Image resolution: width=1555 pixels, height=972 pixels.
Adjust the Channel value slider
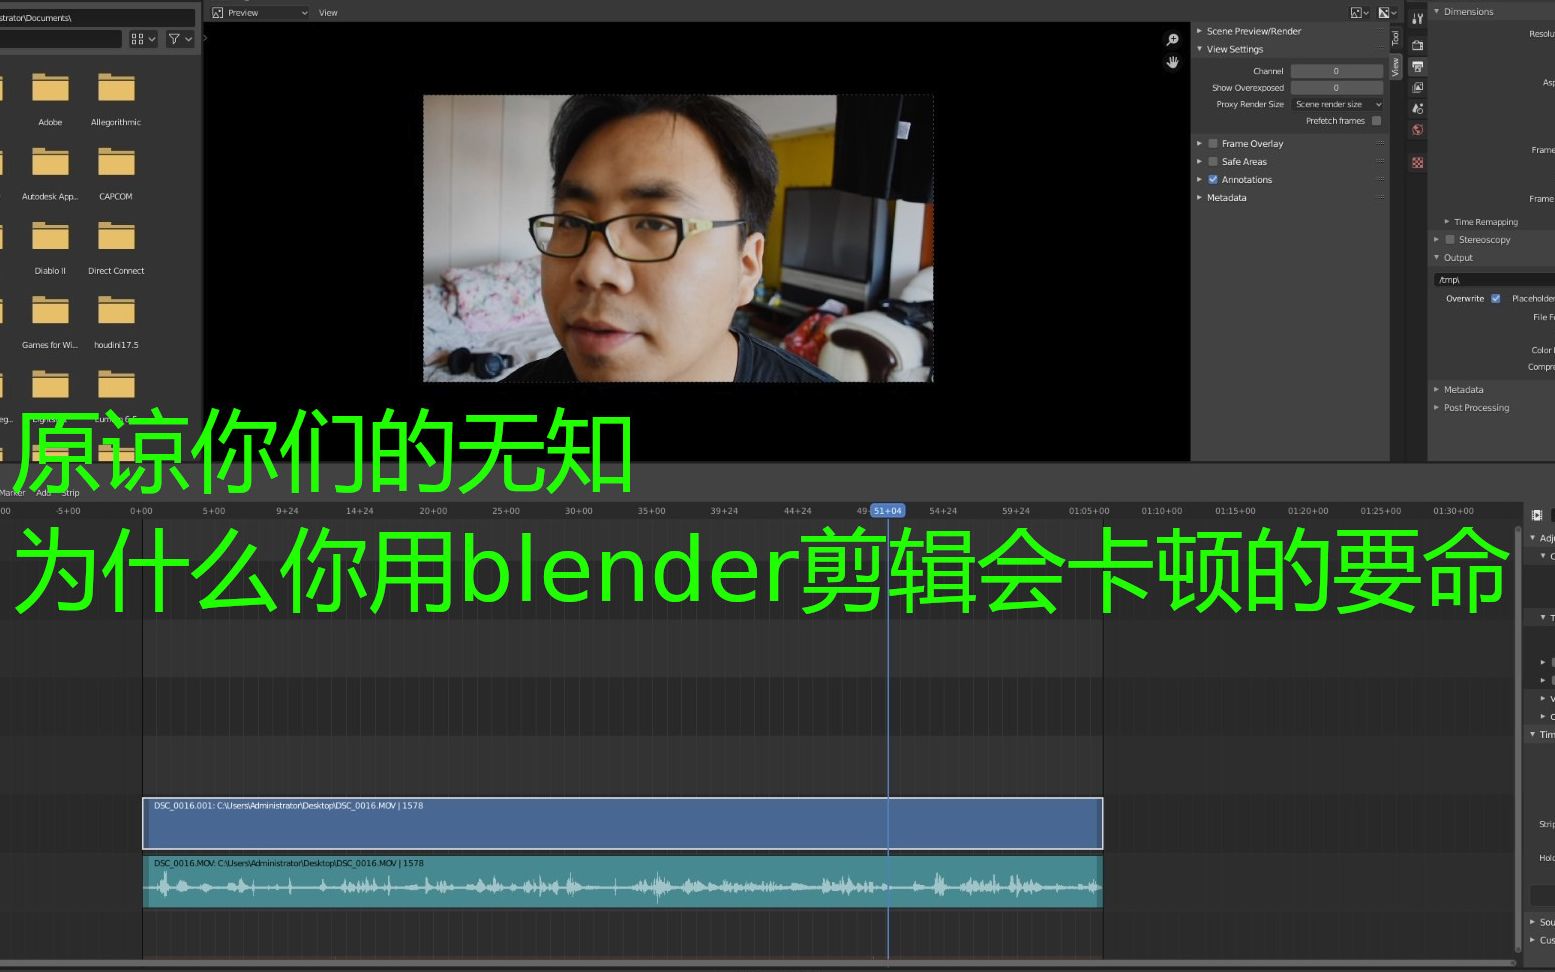tap(1336, 71)
